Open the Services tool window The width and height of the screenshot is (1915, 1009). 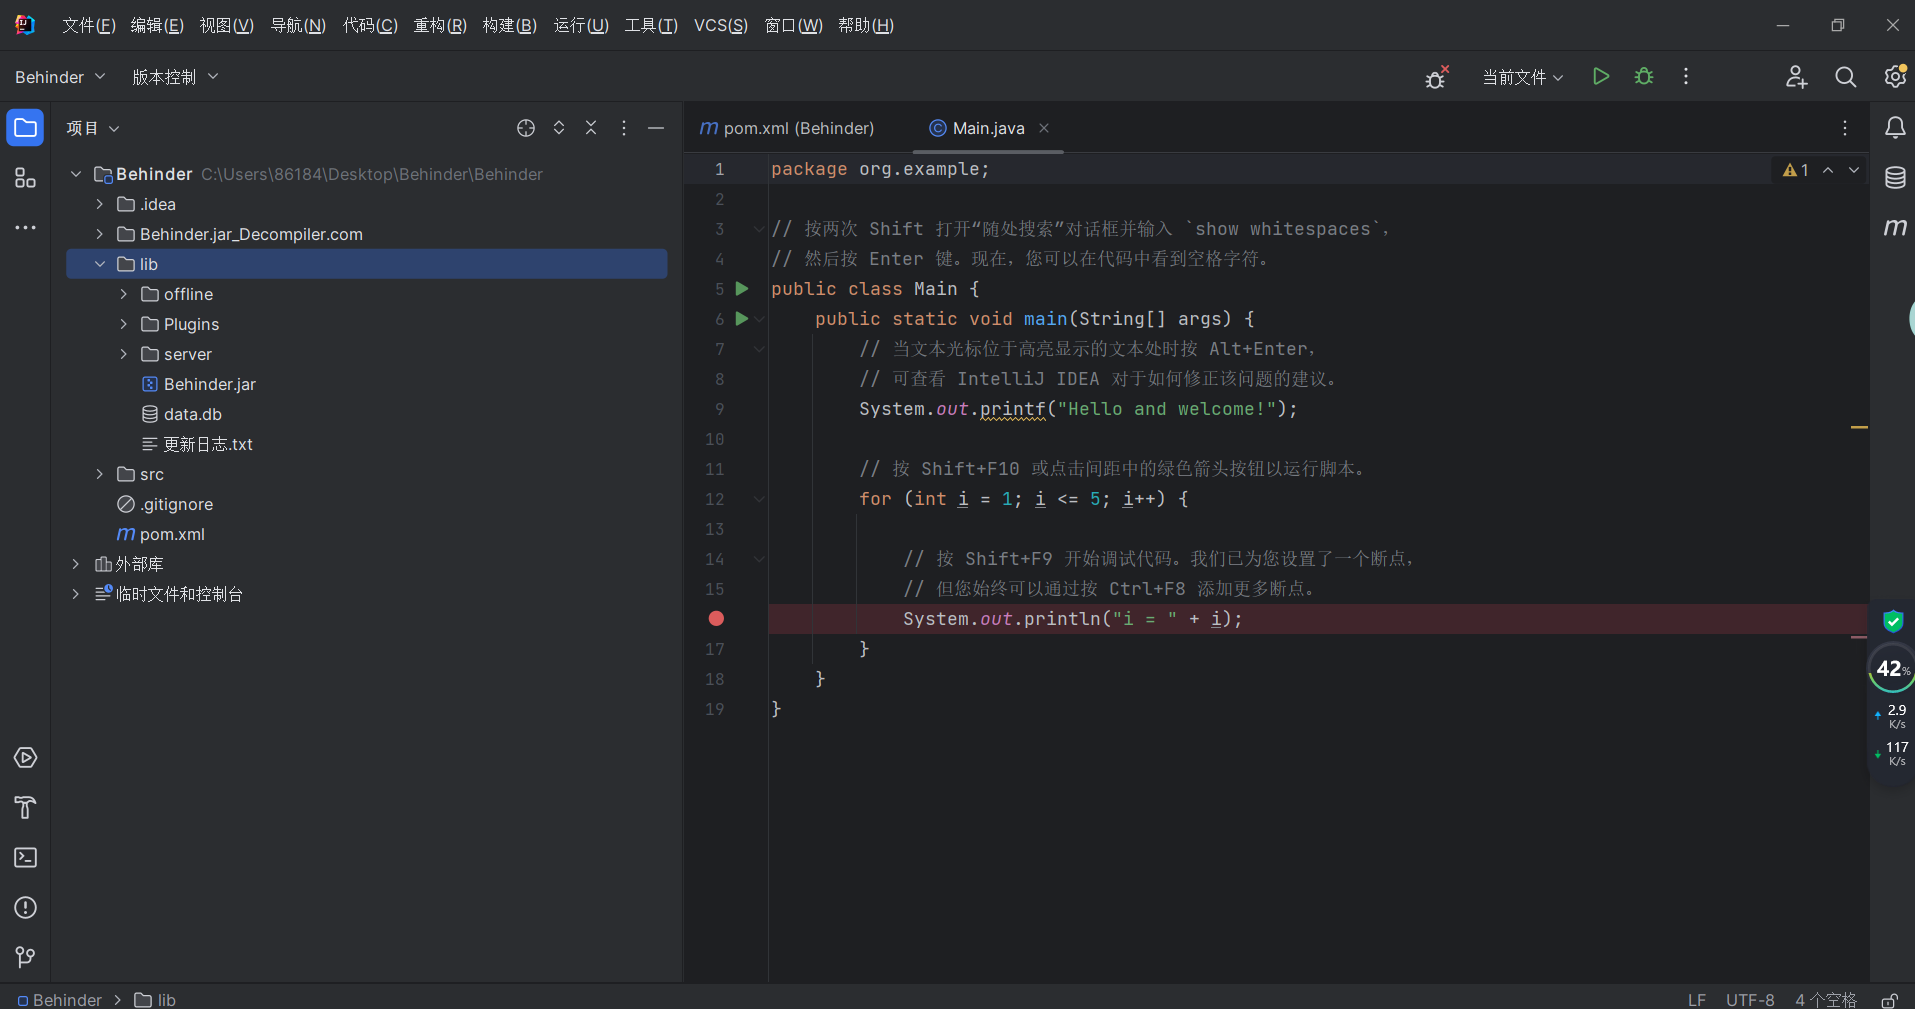pos(25,758)
